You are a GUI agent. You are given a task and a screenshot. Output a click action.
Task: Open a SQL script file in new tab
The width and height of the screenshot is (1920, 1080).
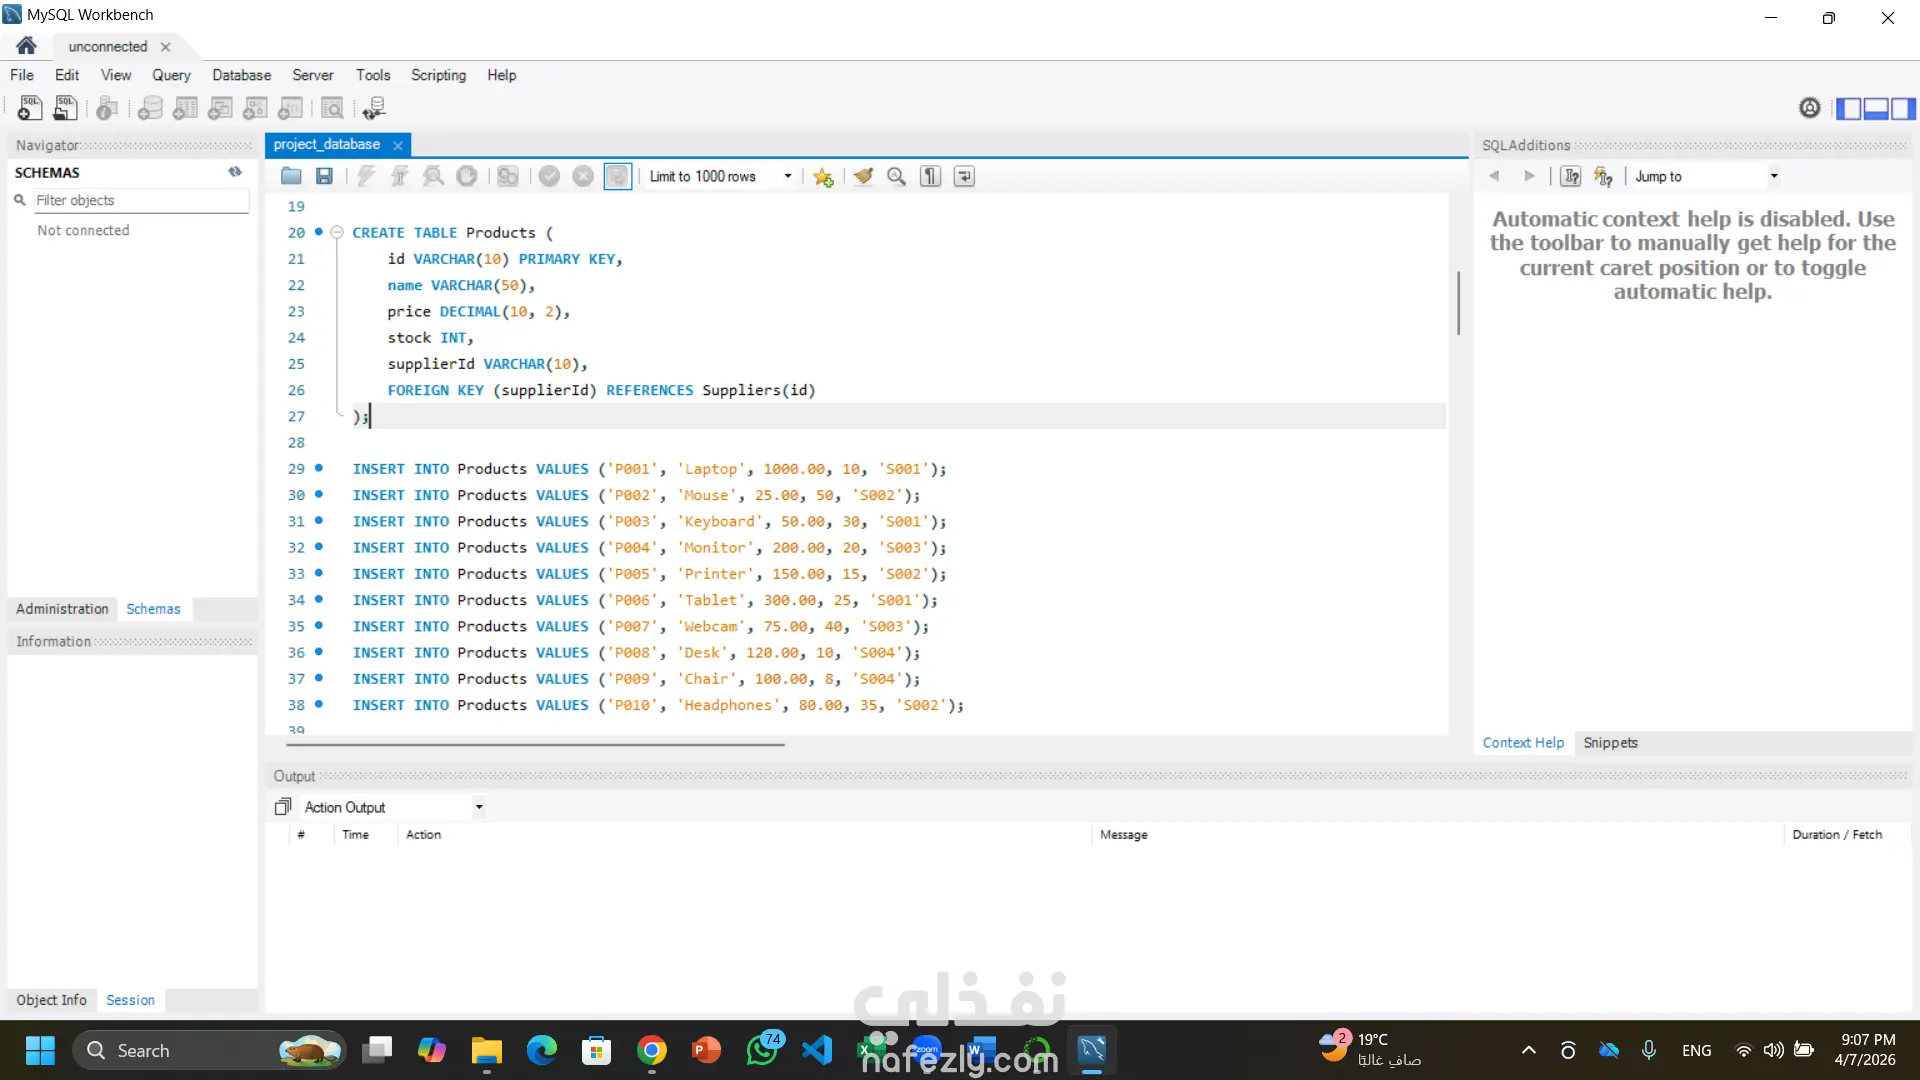(65, 108)
